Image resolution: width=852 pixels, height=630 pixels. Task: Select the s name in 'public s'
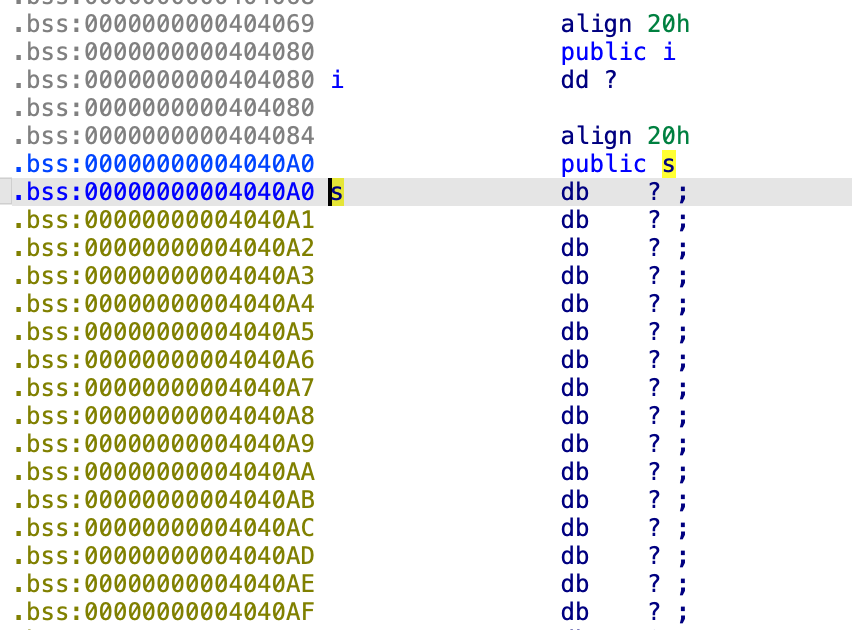coord(668,164)
